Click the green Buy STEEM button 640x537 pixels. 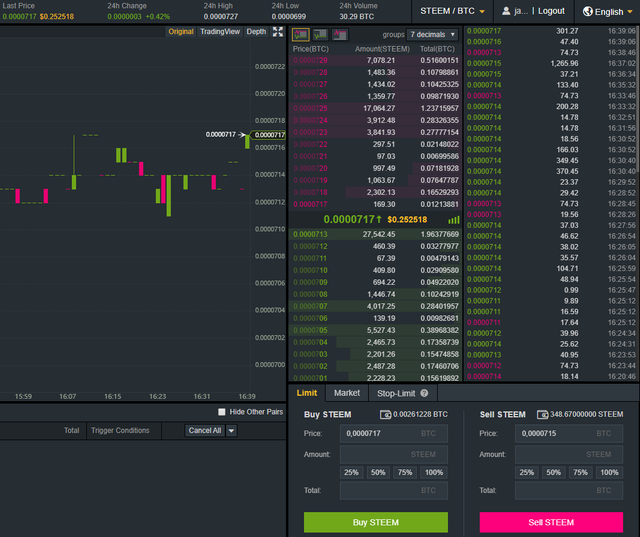376,522
